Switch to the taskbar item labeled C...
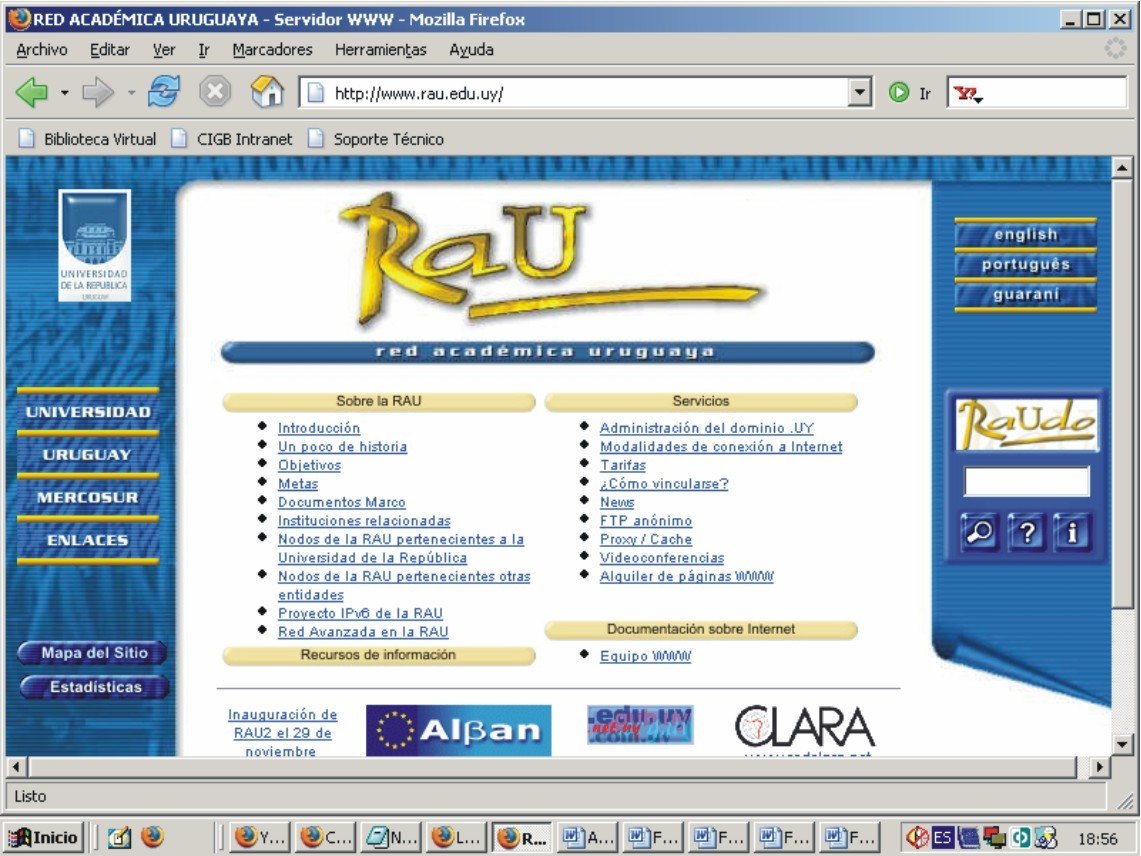The height and width of the screenshot is (856, 1141). pos(325,838)
